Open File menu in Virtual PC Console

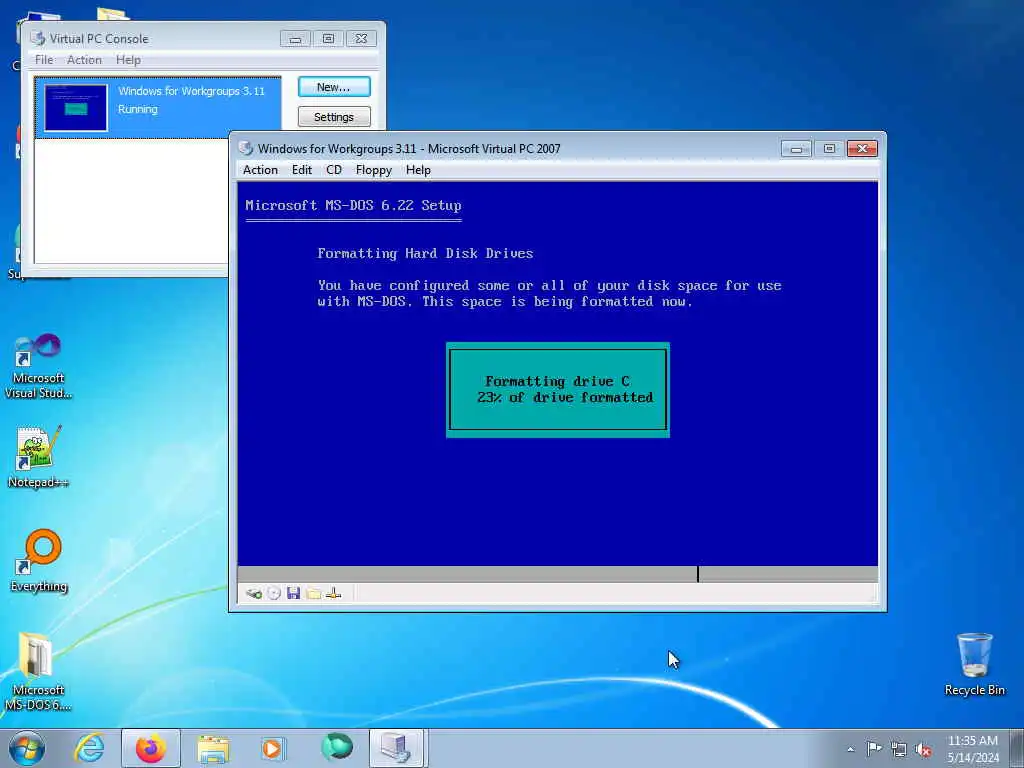point(44,59)
